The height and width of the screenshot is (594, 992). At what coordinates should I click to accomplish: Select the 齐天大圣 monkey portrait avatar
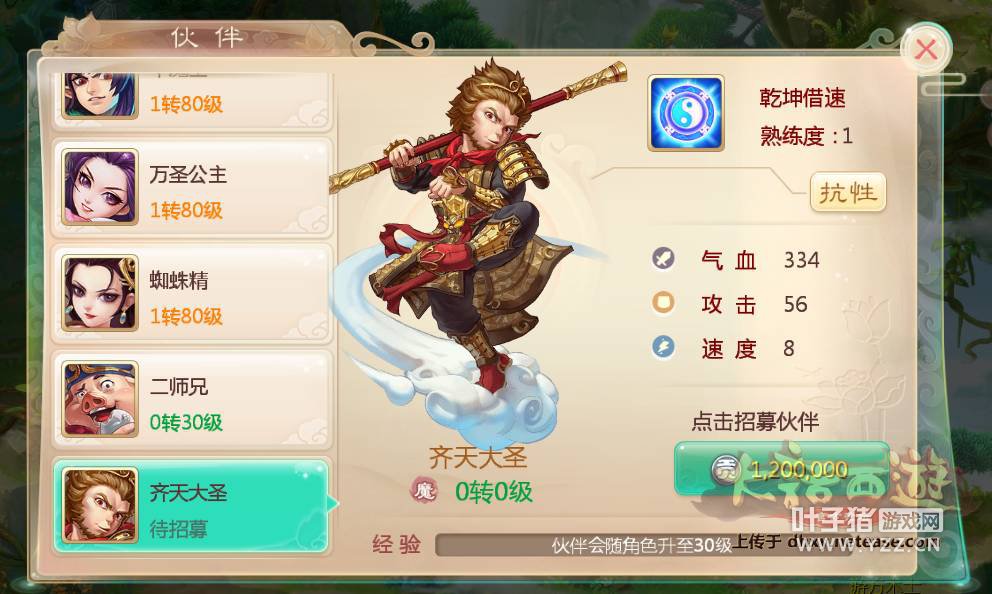coord(100,505)
